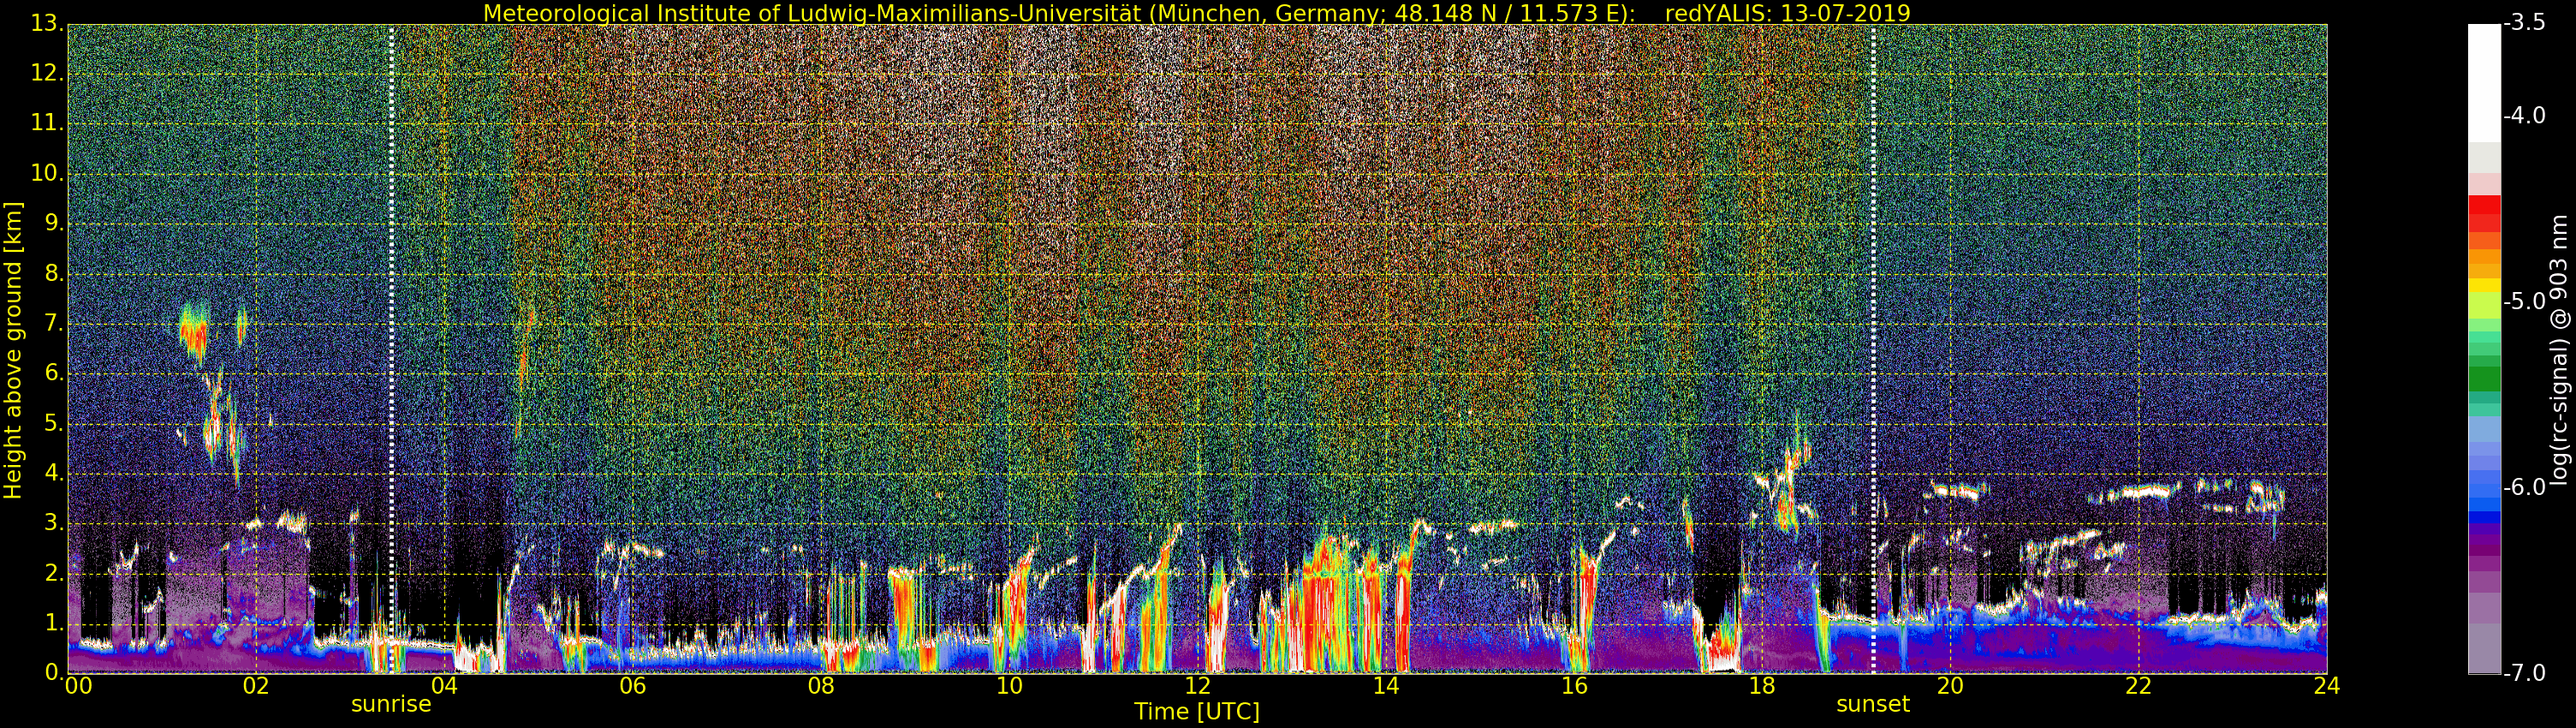Click the y-axis tick label '10.'
2576x728 pixels.
coord(47,174)
